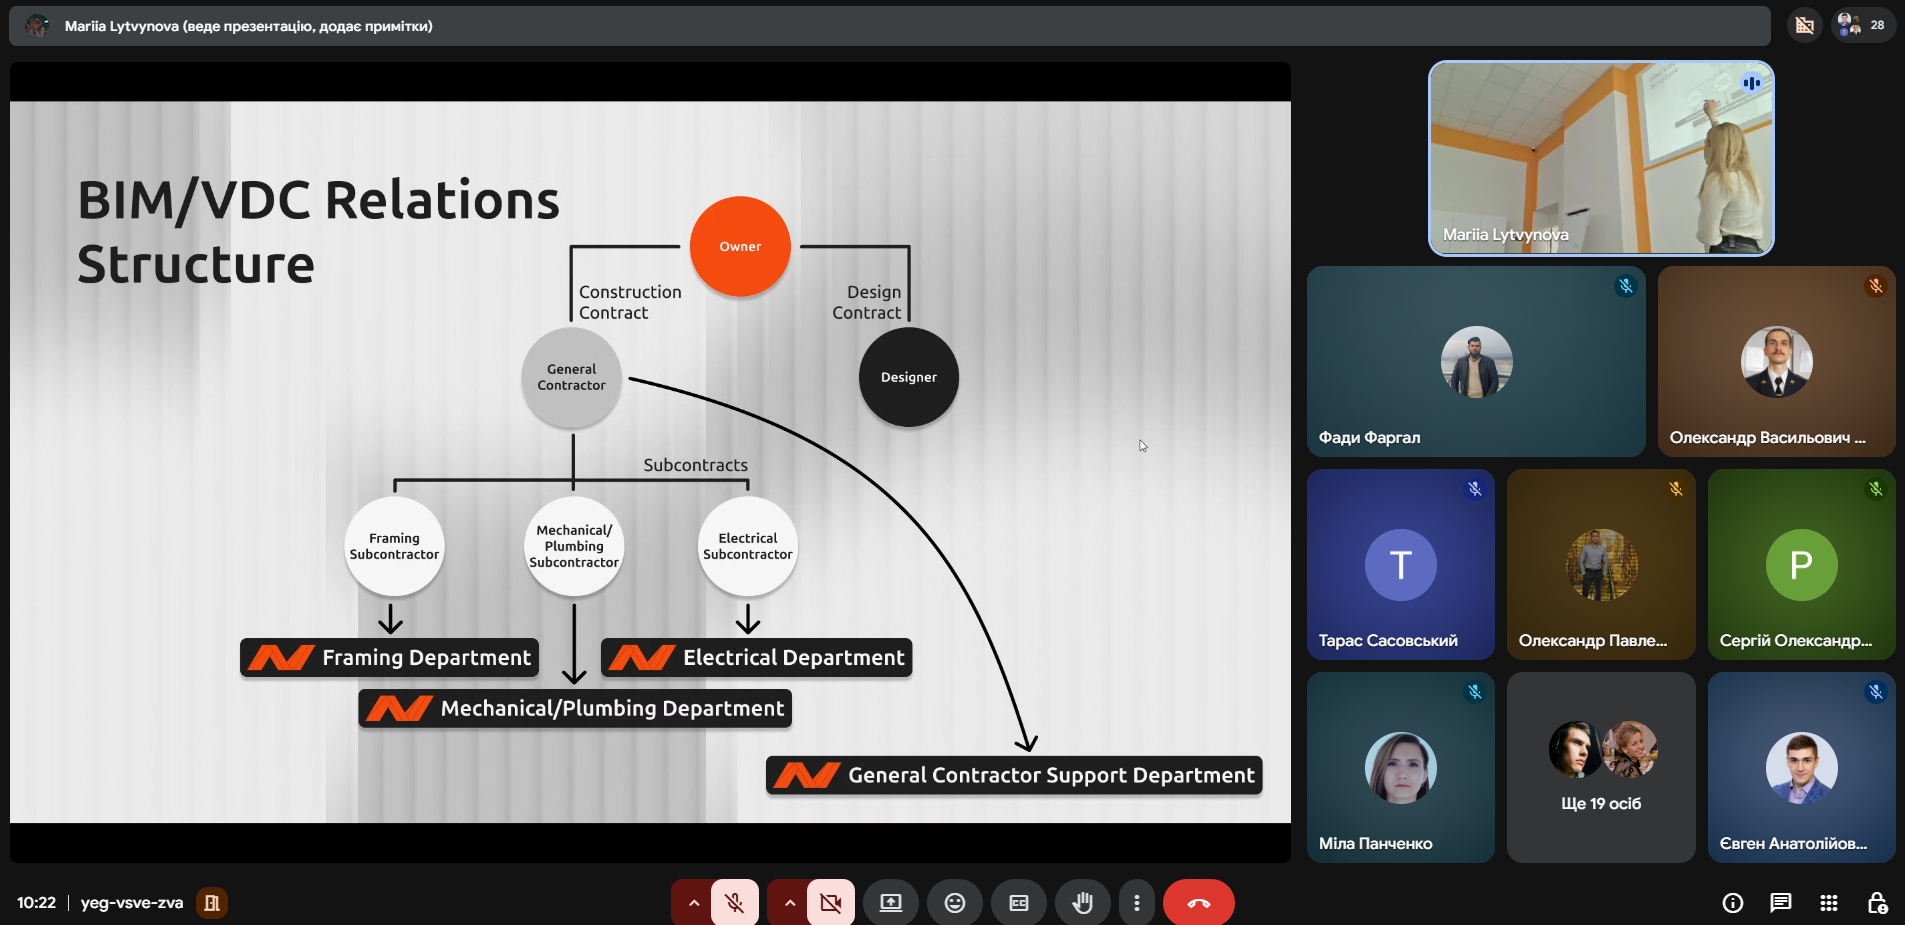Click the Mechanical/Plumbing Department label
Viewport: 1905px width, 925px height.
click(x=575, y=708)
